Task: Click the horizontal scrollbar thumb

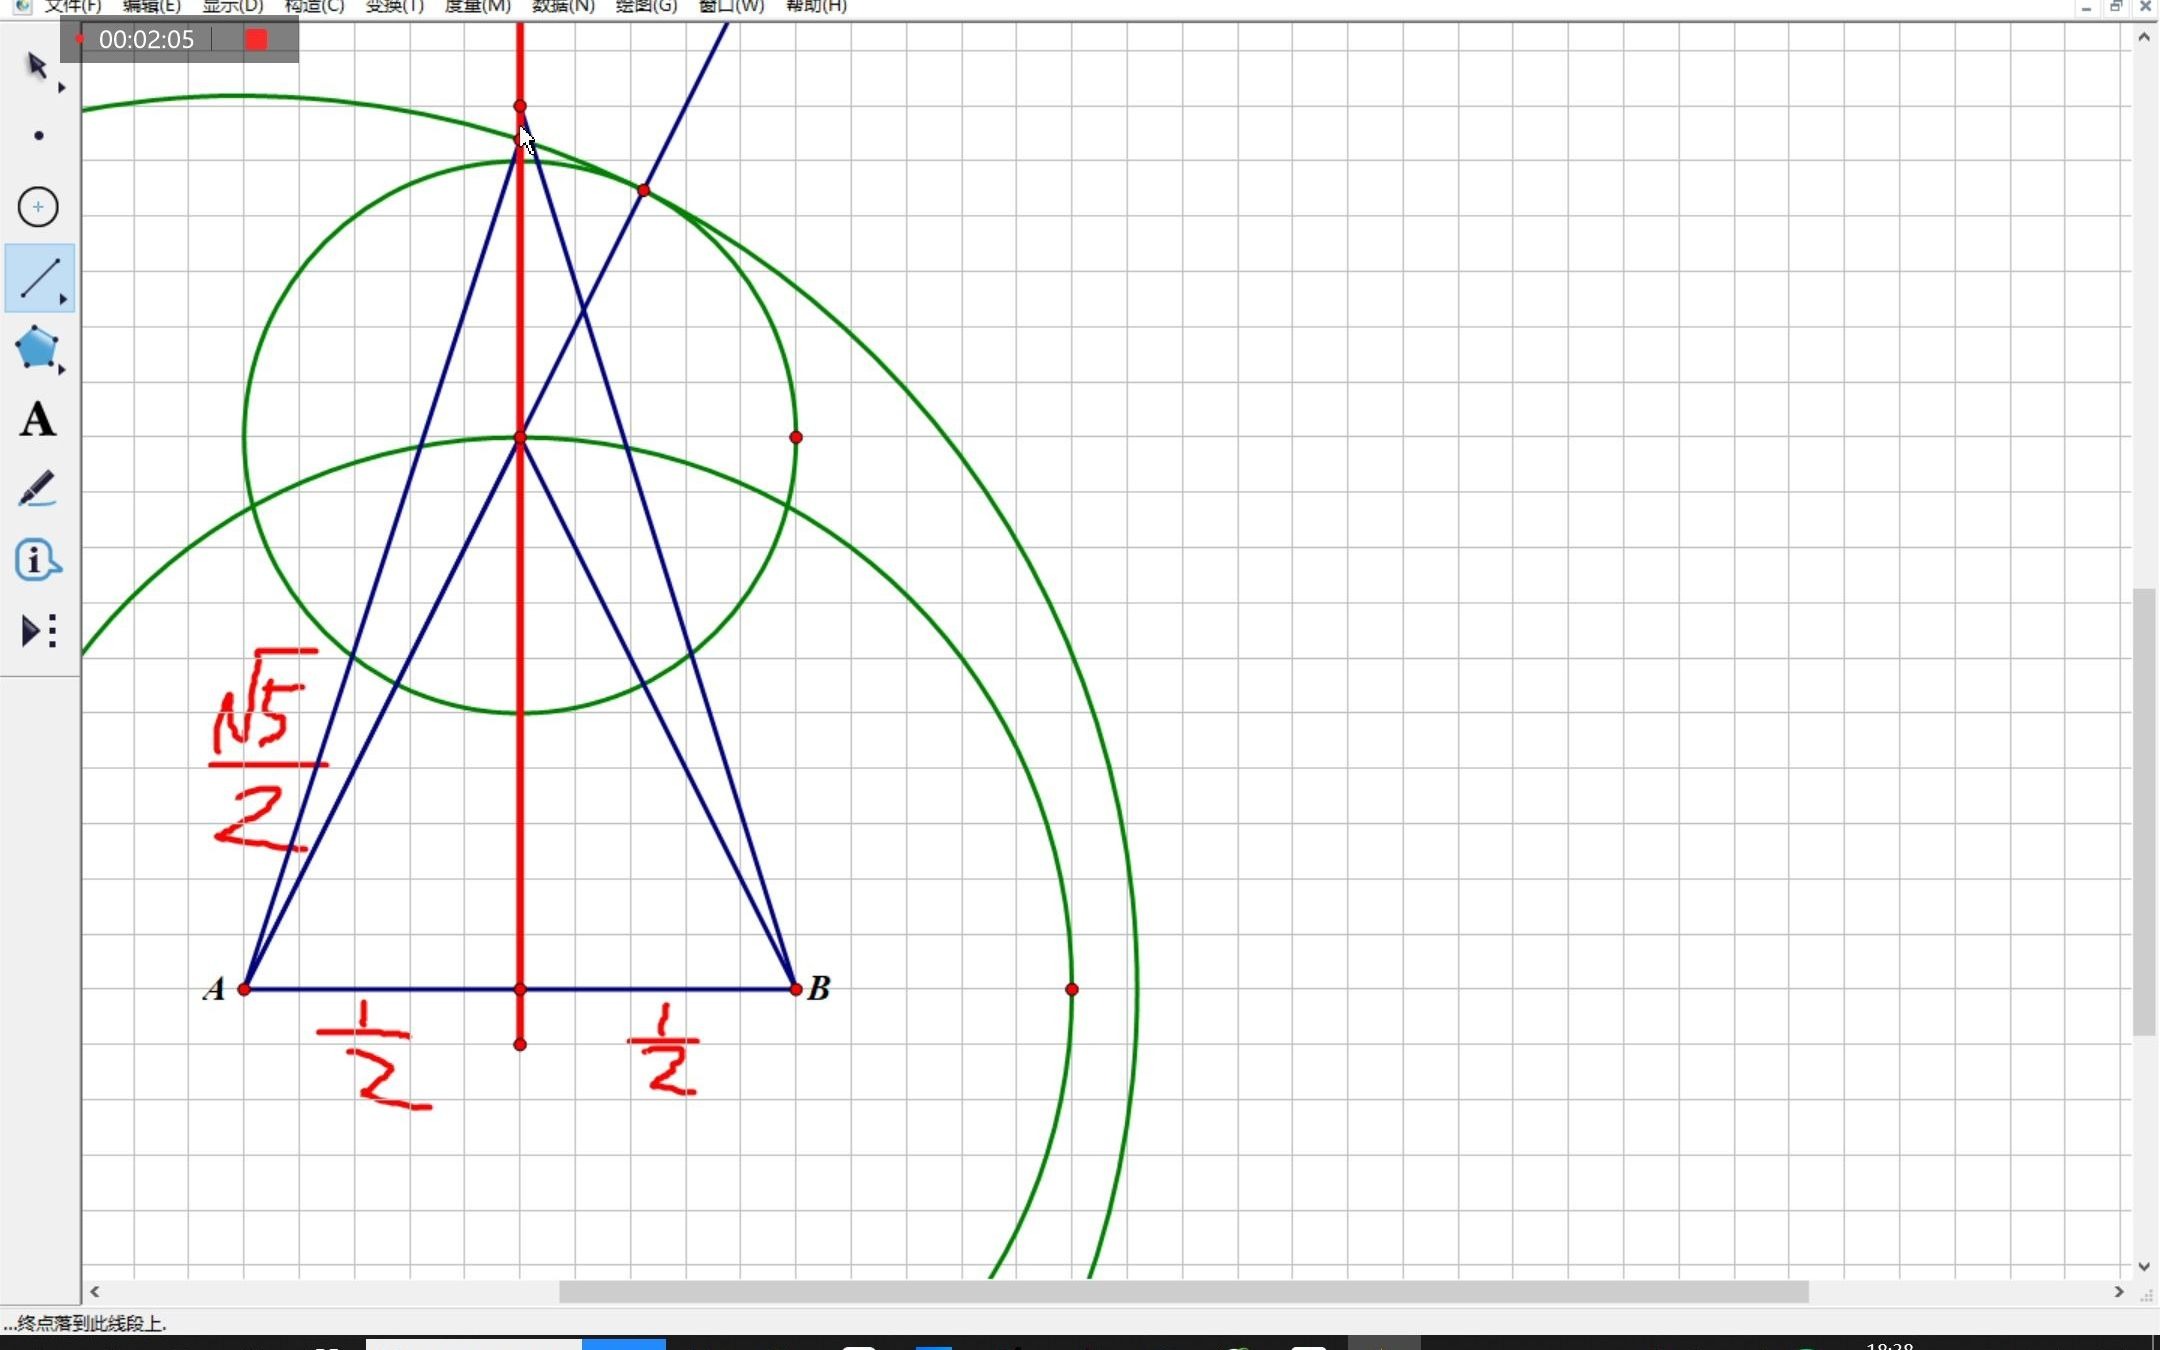Action: [x=1183, y=1291]
